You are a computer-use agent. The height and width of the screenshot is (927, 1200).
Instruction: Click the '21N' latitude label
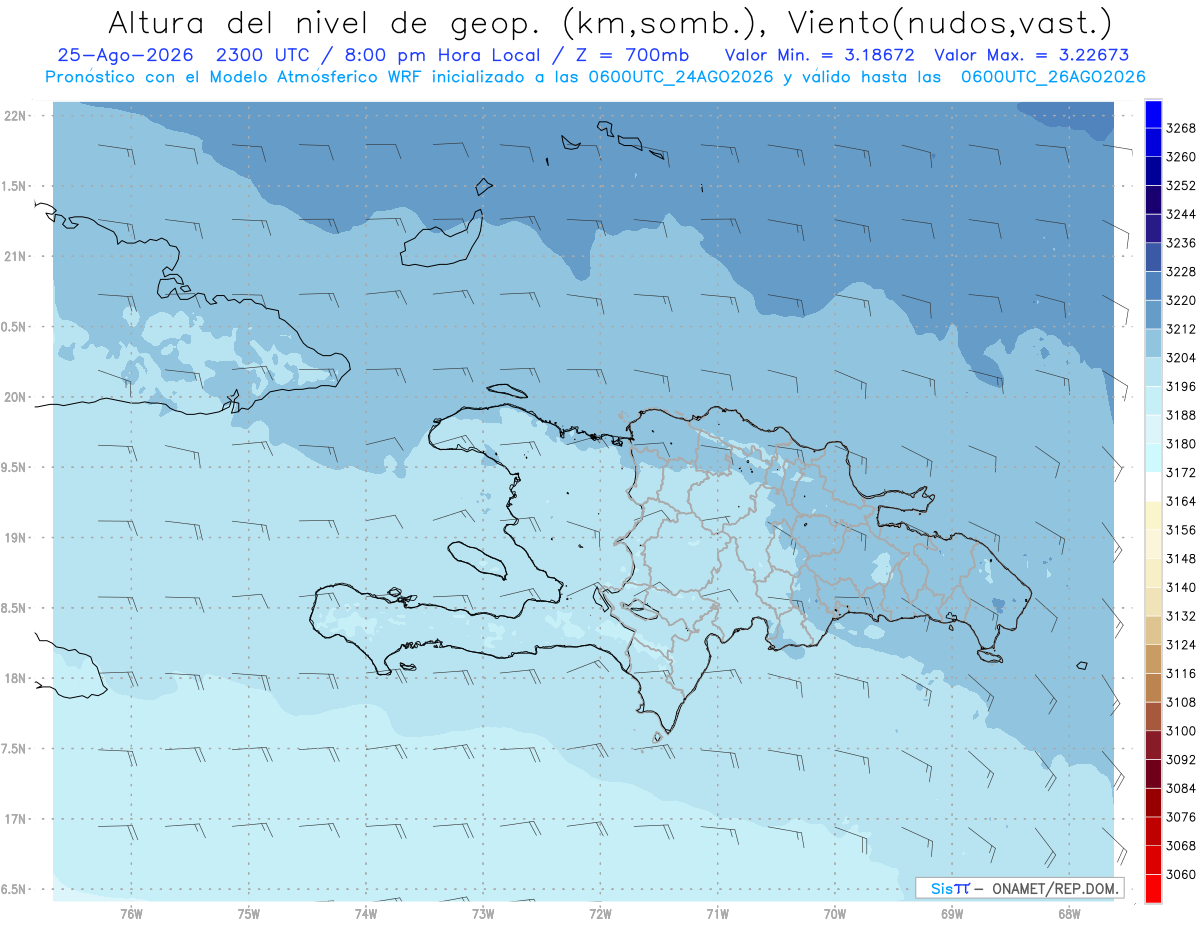click(16, 257)
